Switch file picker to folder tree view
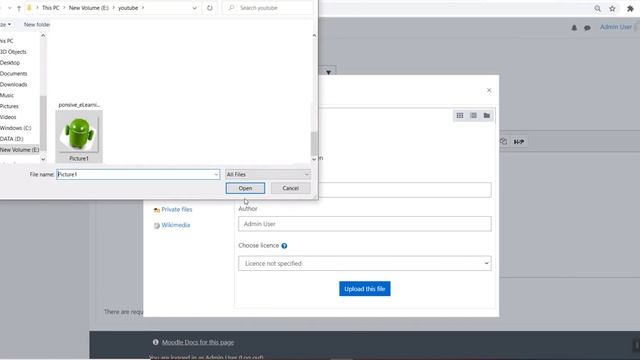 tap(487, 116)
